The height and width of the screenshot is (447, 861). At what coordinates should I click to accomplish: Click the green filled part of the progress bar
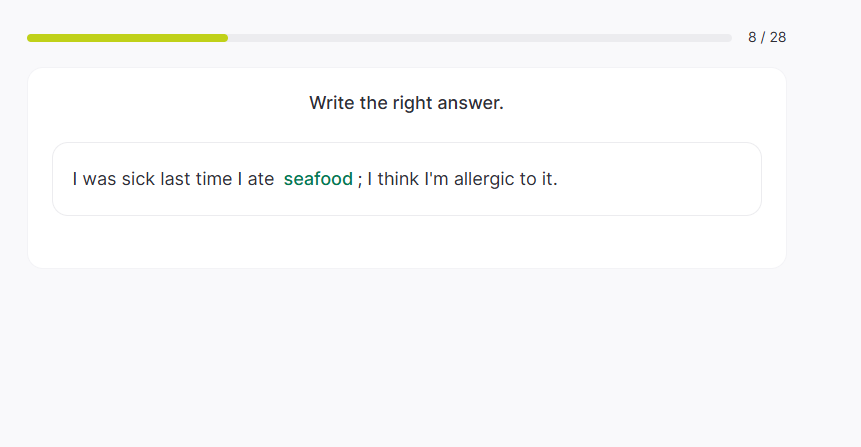[127, 38]
